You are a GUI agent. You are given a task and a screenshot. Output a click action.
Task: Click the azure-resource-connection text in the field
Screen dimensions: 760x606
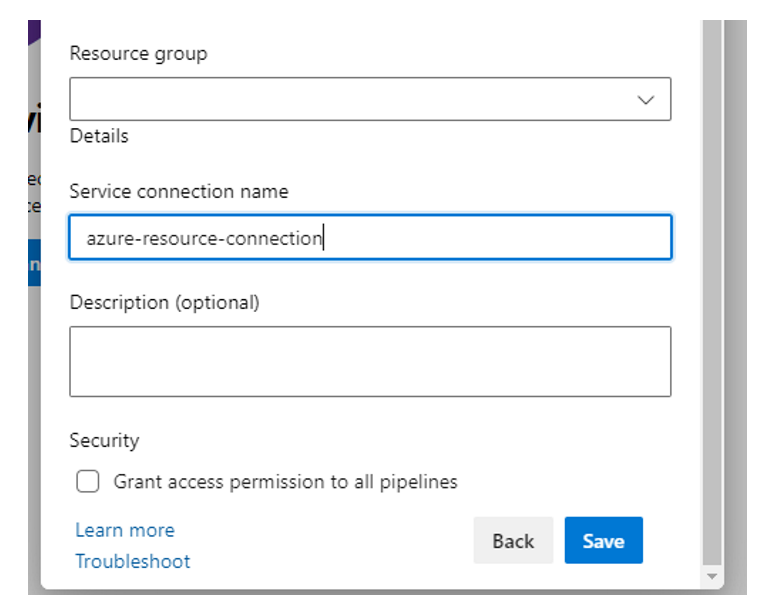[x=204, y=239]
